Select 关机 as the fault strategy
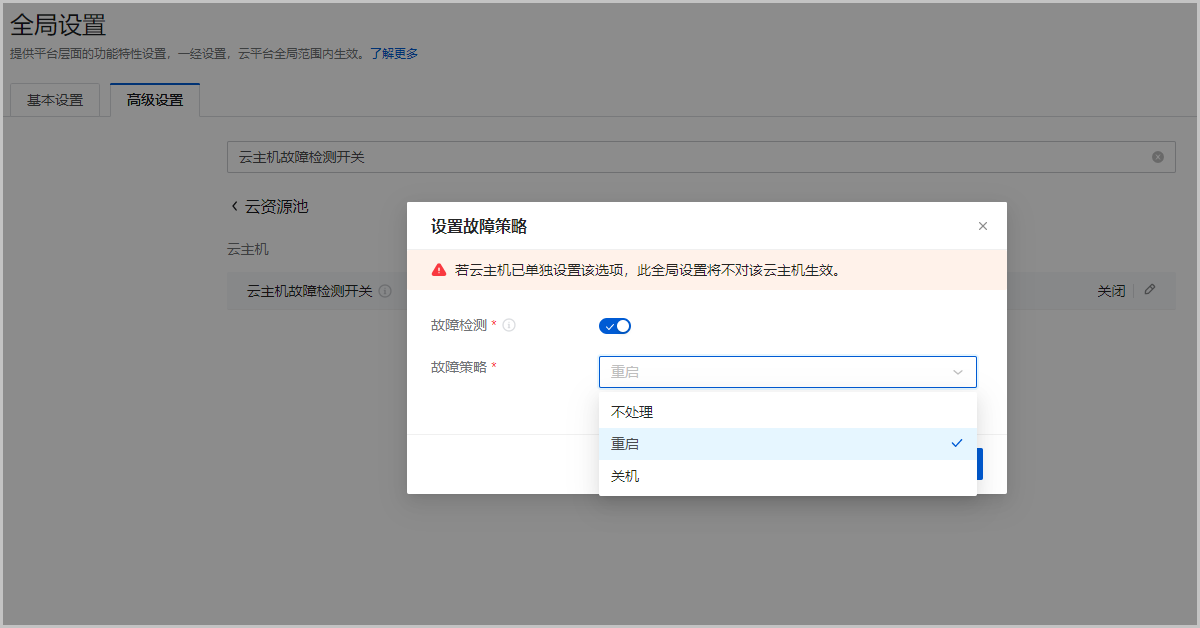 point(625,476)
